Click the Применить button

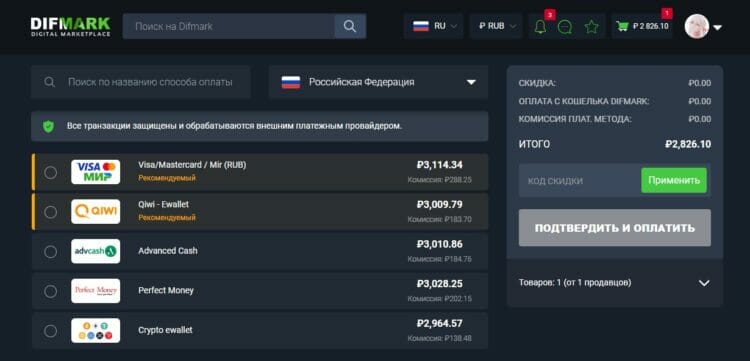pyautogui.click(x=673, y=181)
